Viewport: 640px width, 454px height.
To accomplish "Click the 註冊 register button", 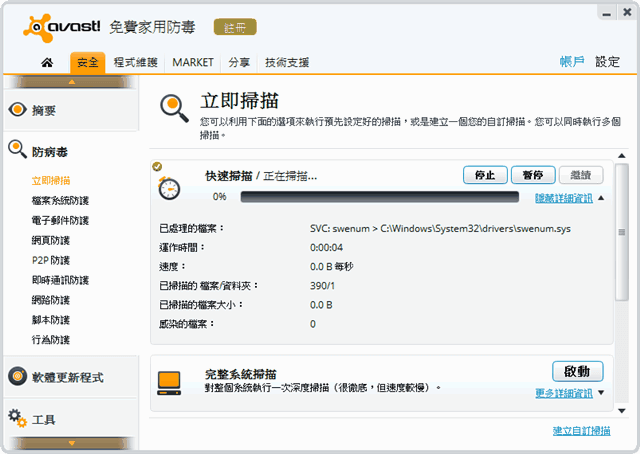I will pyautogui.click(x=235, y=27).
